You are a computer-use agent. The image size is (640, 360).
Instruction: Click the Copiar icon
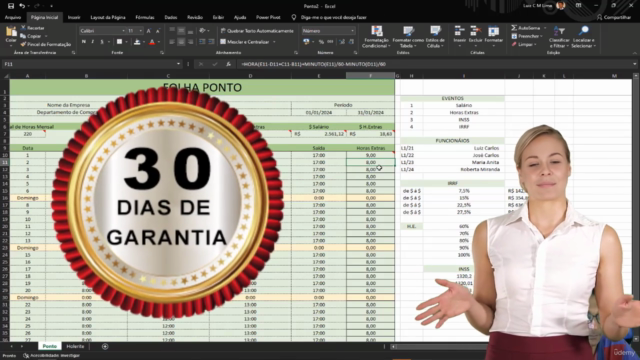pos(23,36)
